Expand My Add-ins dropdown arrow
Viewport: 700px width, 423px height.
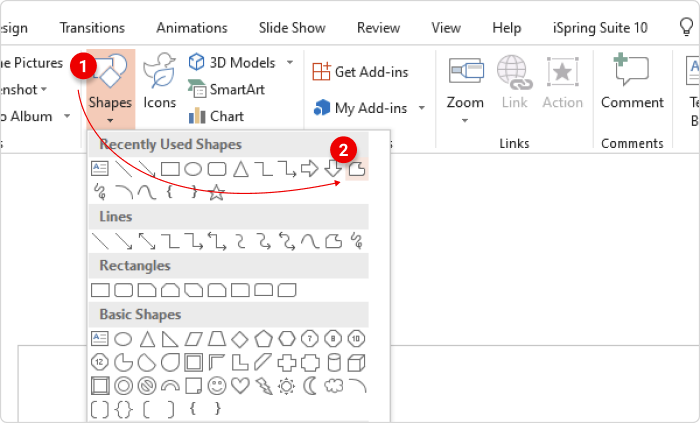(x=421, y=108)
